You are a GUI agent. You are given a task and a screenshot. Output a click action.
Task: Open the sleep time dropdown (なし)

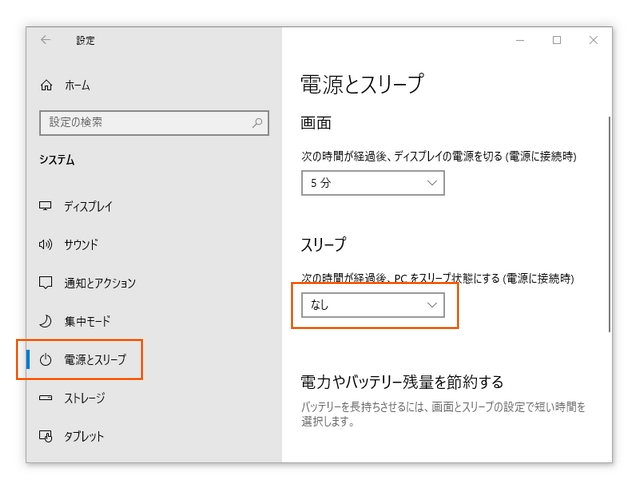(x=372, y=305)
